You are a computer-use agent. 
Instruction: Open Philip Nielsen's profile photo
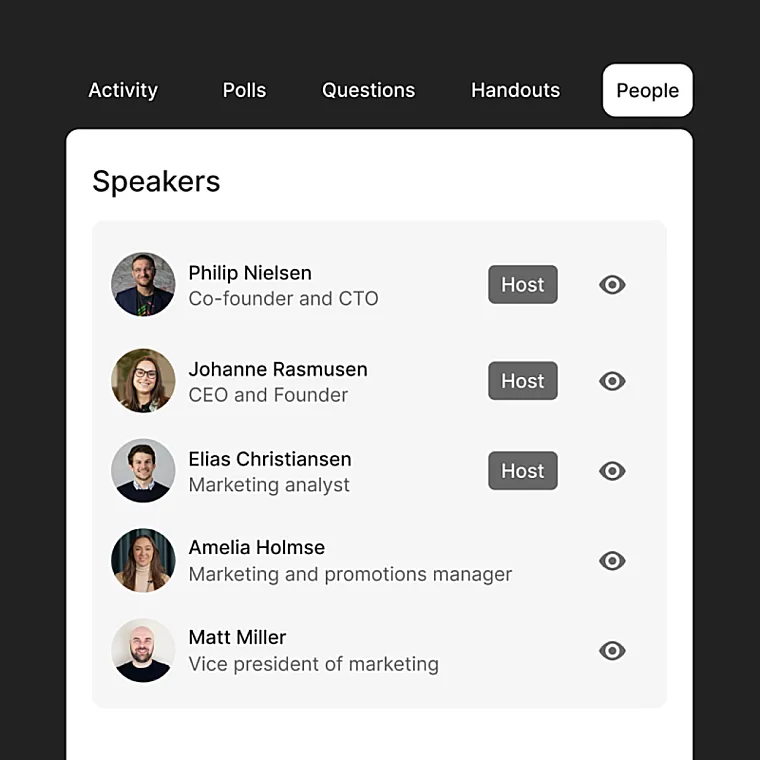[x=143, y=284]
